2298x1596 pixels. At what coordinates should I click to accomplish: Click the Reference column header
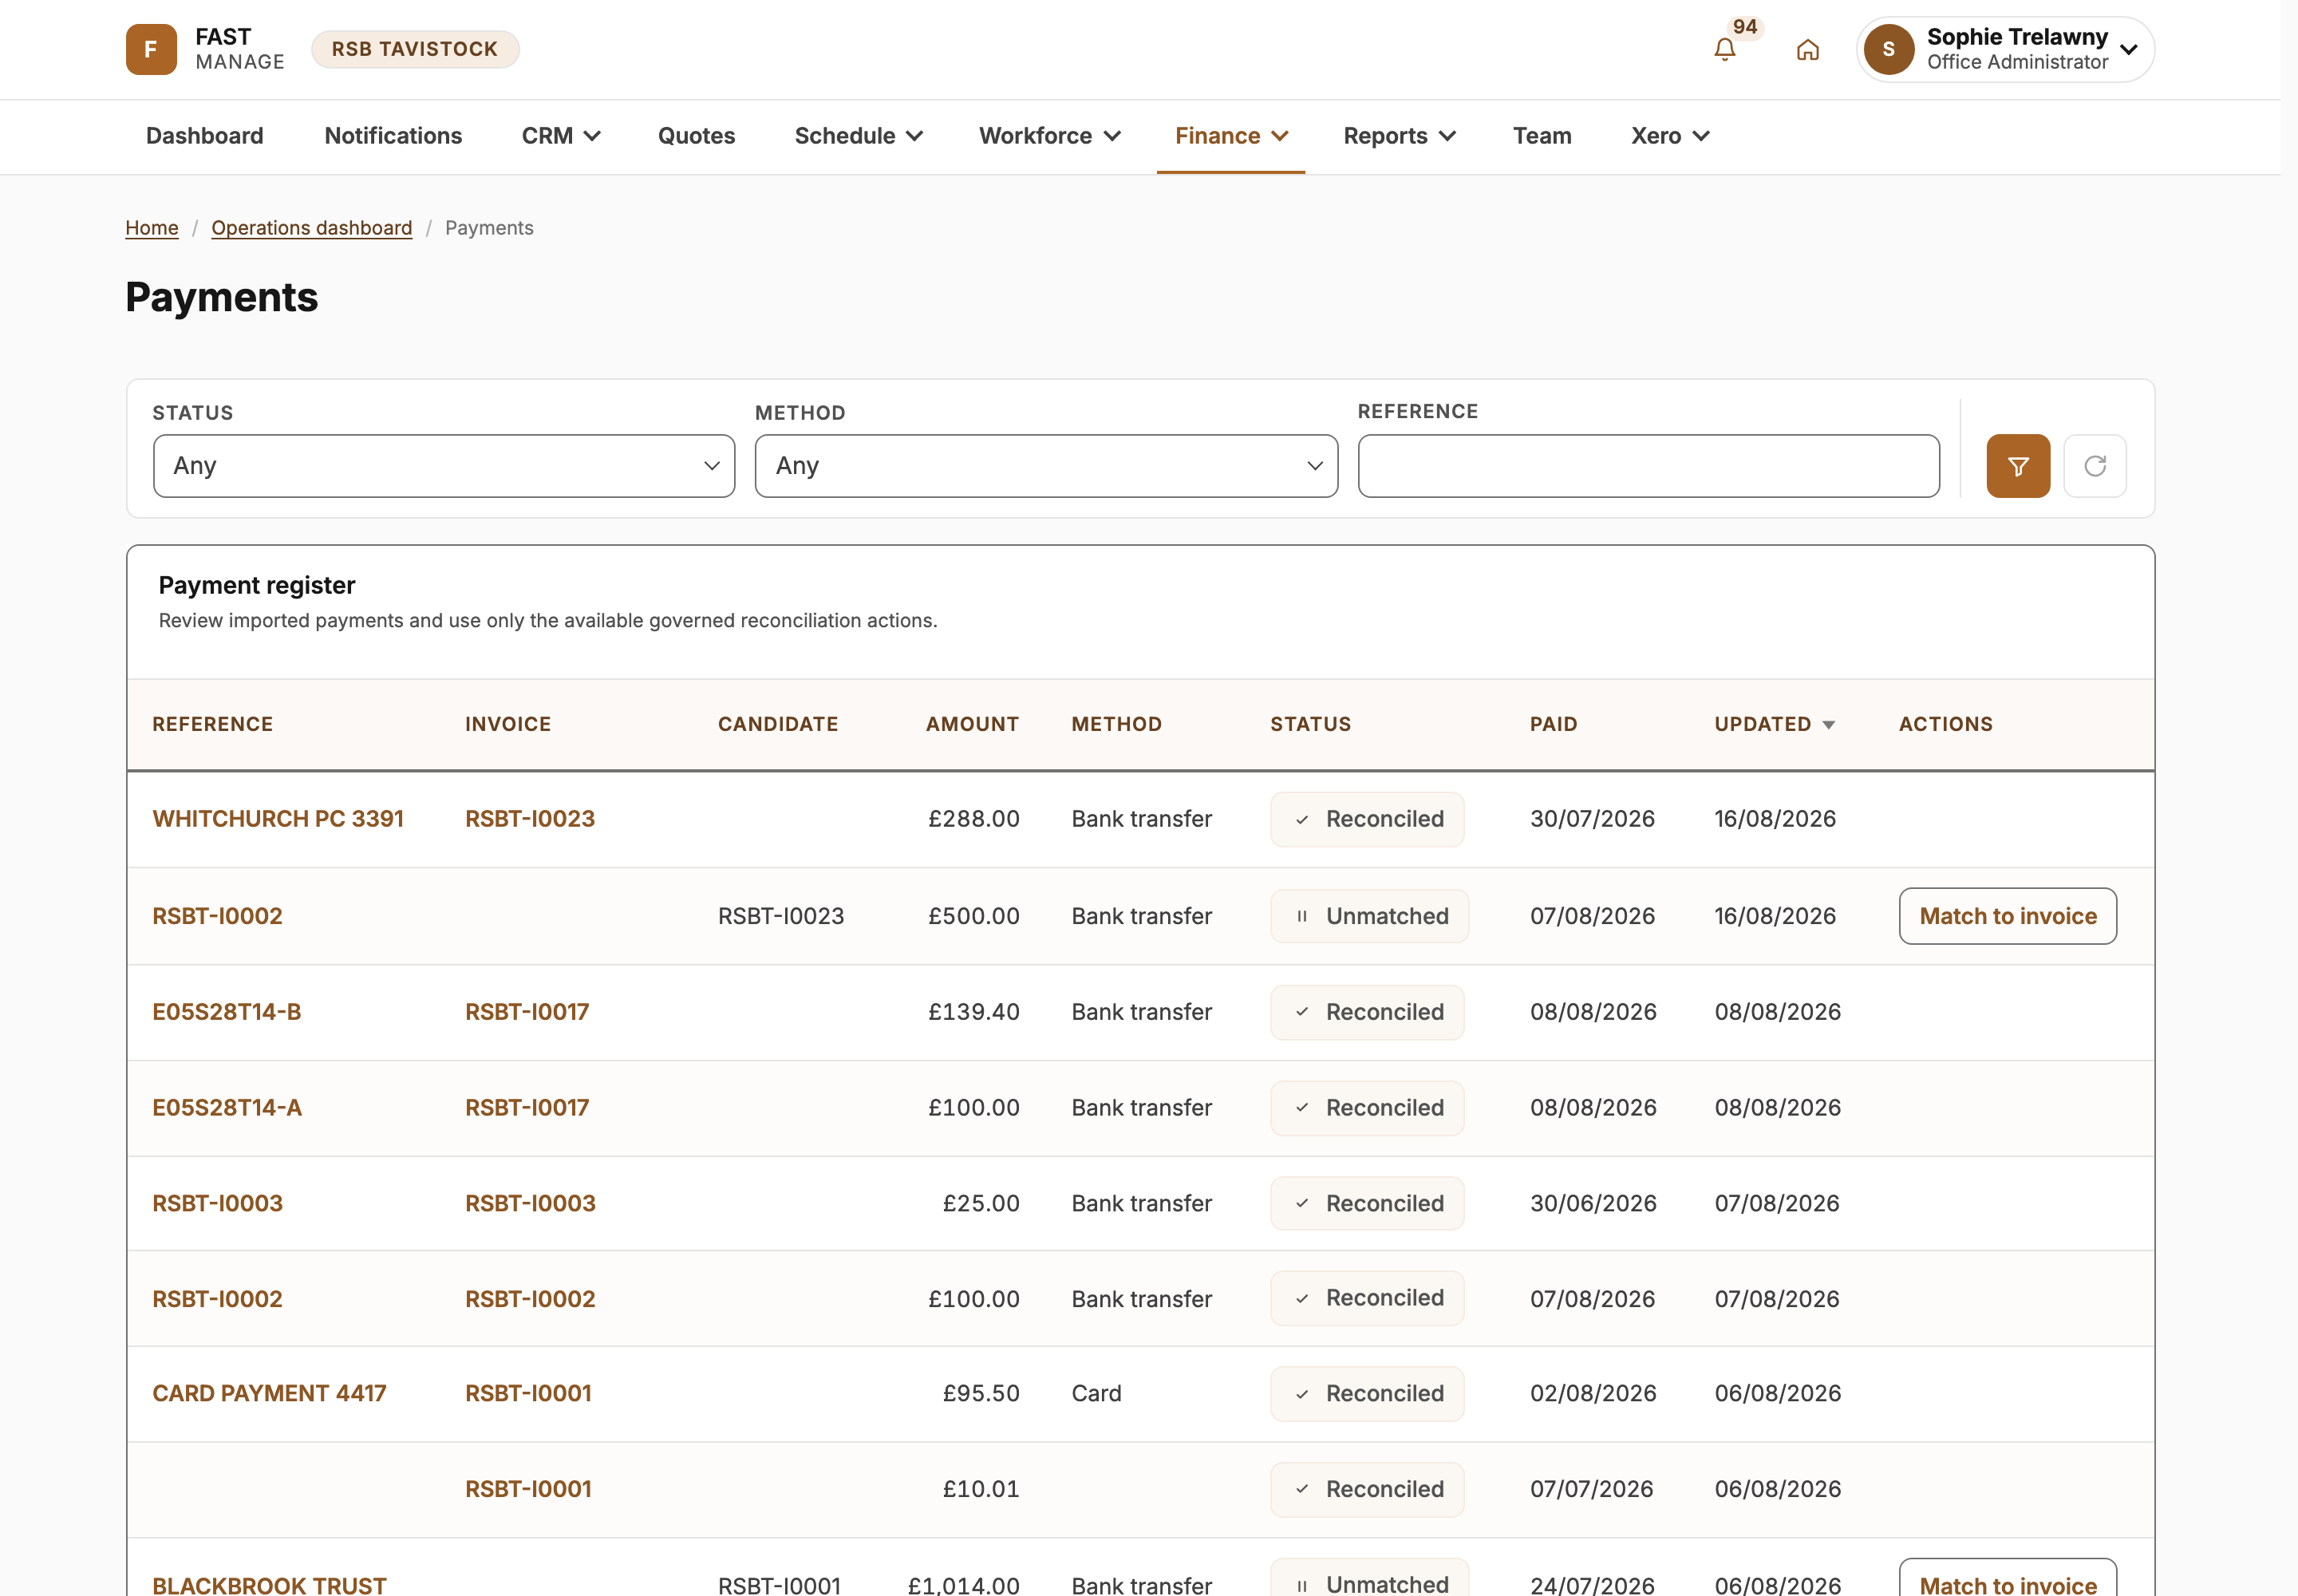coord(212,725)
